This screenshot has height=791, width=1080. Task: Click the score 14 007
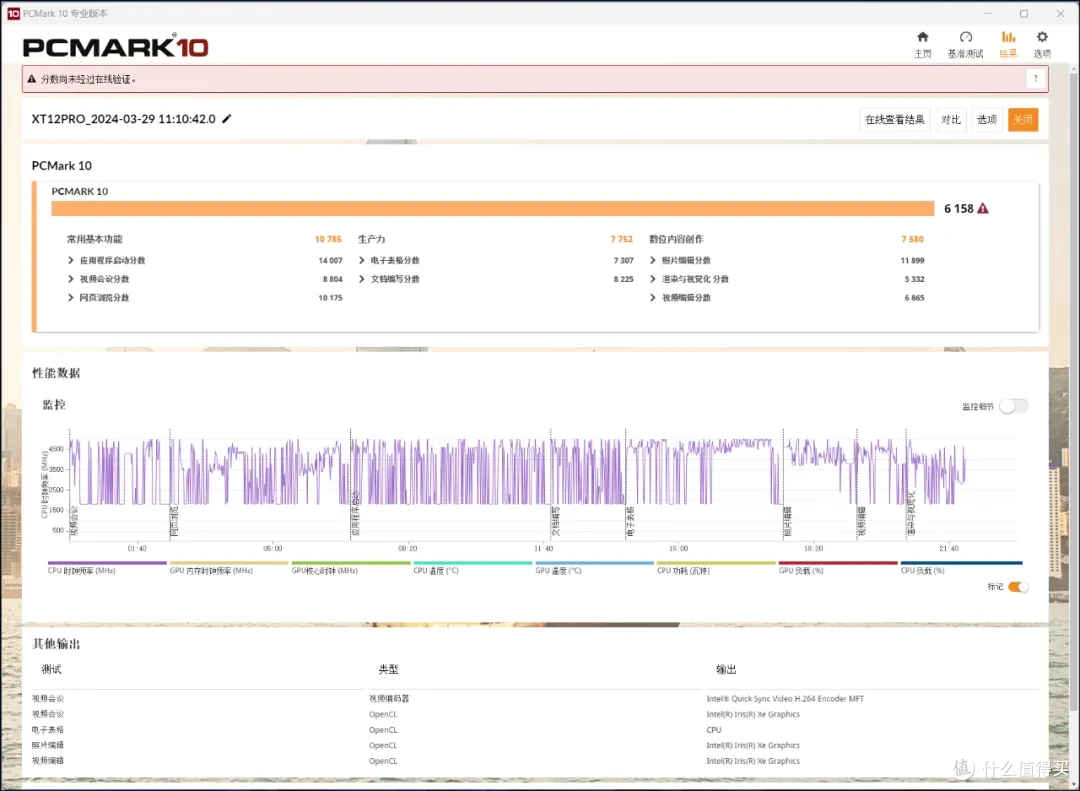click(x=330, y=260)
